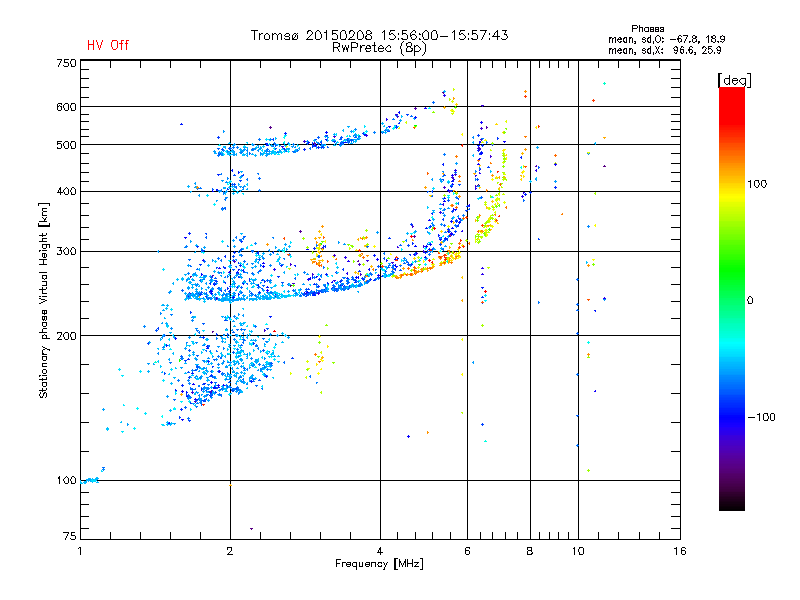This screenshot has width=800, height=600.
Task: Click the x-axis label '4'
Action: (x=380, y=551)
